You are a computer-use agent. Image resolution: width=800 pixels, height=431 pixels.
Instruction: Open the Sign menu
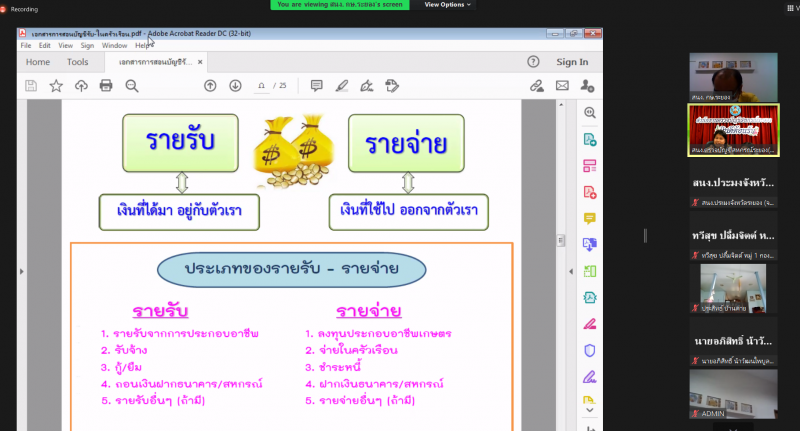87,45
